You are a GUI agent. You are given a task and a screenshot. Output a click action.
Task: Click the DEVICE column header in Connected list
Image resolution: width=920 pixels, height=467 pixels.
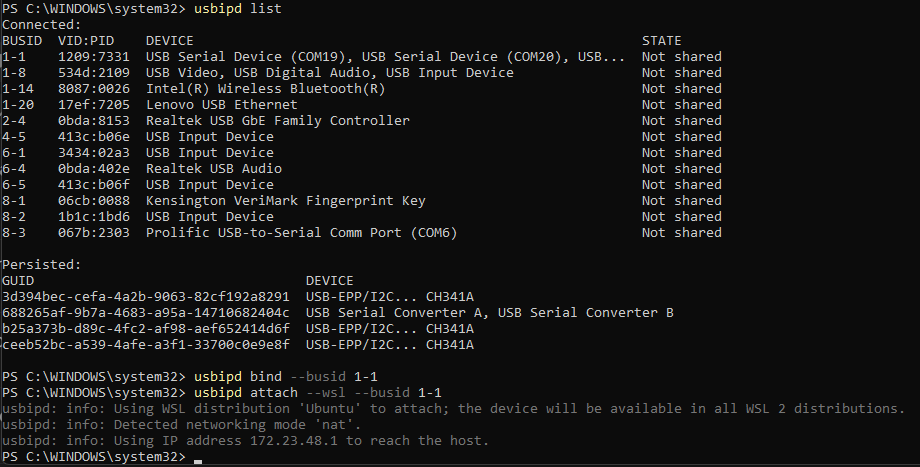click(x=170, y=41)
